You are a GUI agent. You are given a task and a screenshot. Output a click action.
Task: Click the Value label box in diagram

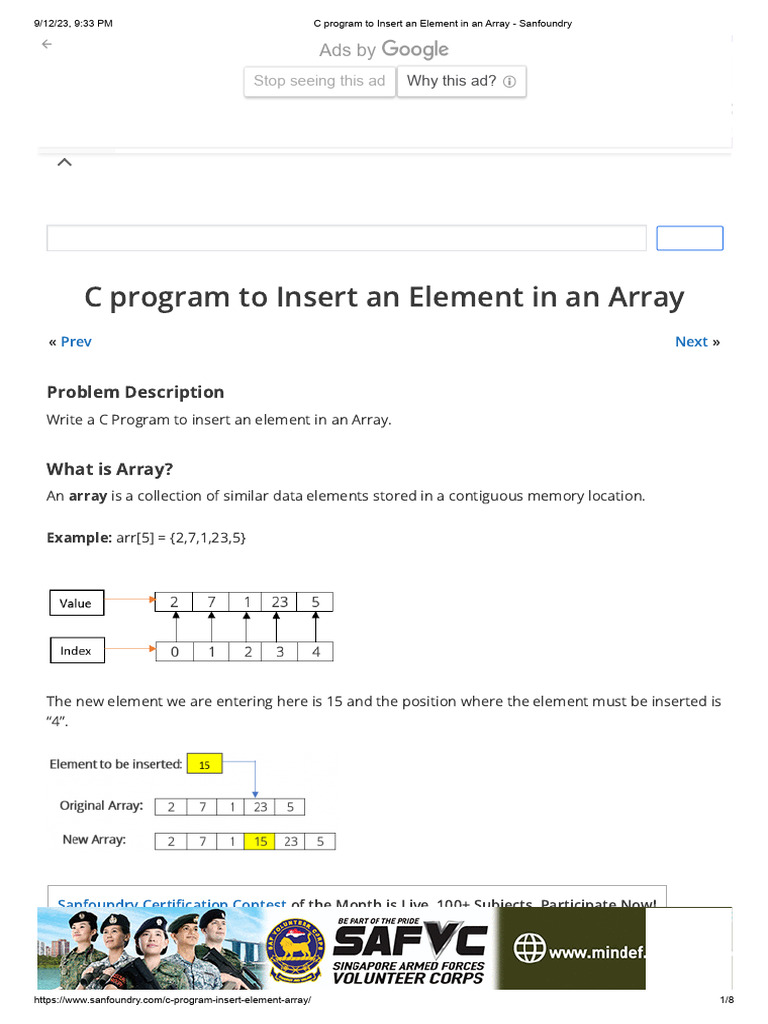point(75,603)
